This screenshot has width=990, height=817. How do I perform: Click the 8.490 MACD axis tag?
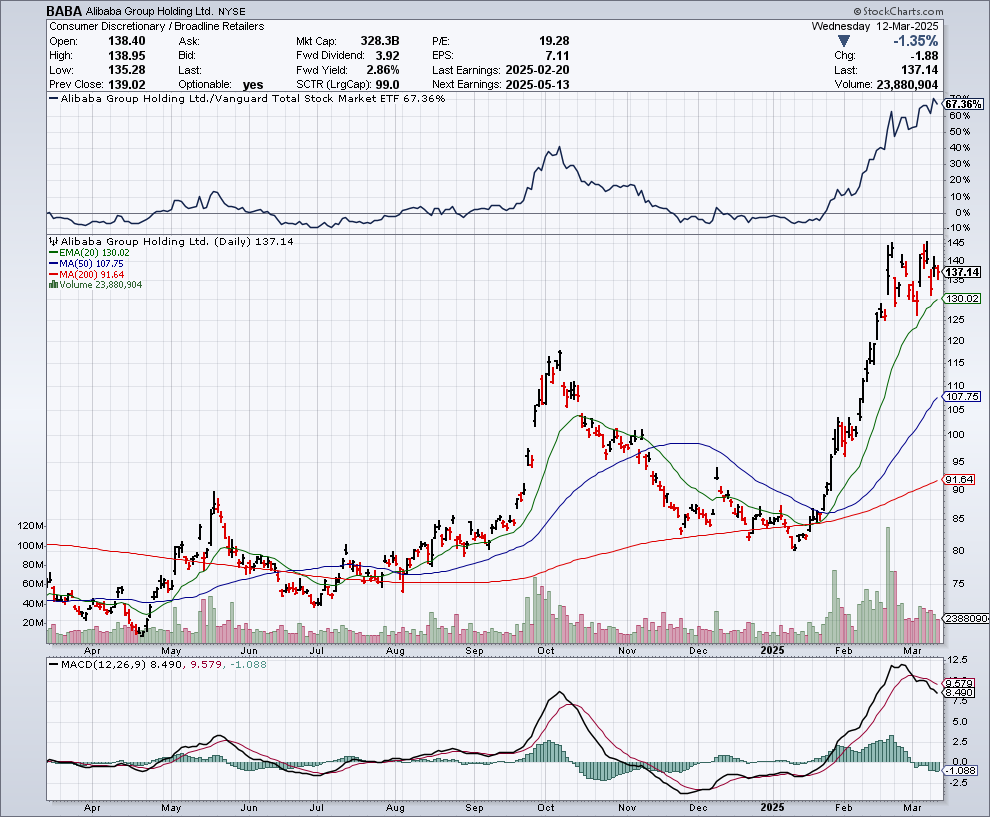(960, 693)
